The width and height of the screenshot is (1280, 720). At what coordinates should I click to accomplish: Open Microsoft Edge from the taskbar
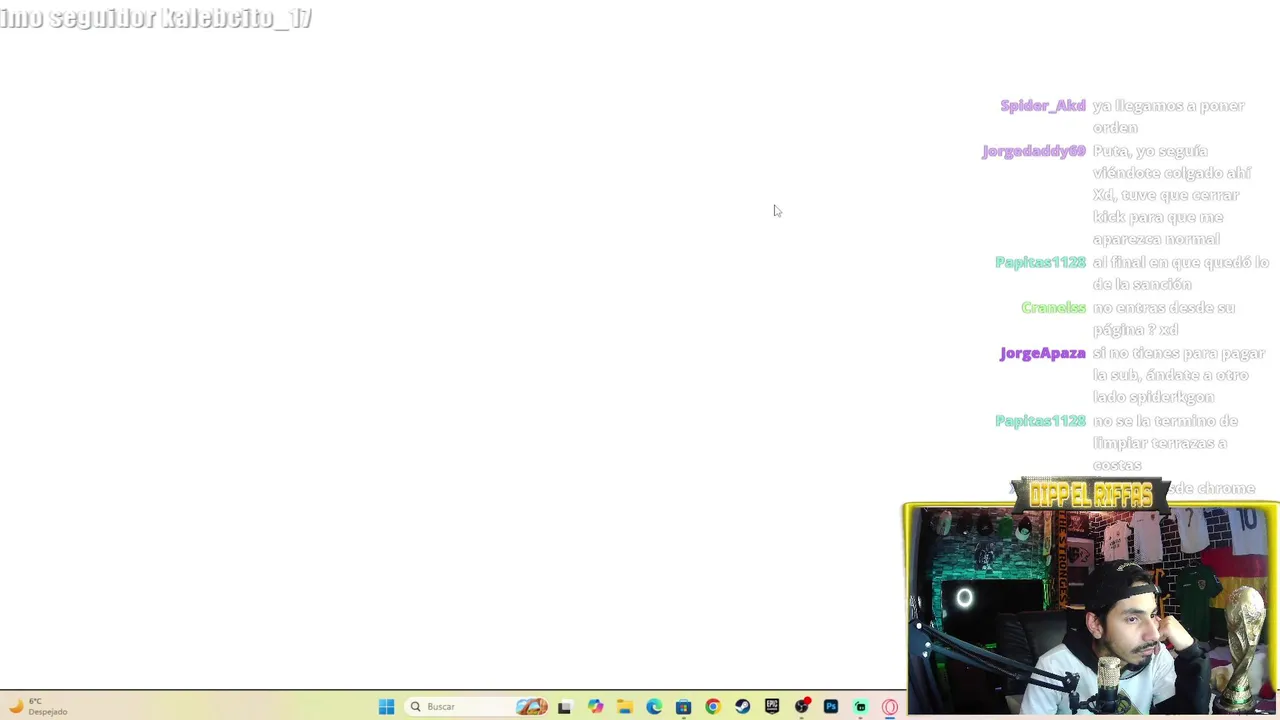click(x=654, y=707)
